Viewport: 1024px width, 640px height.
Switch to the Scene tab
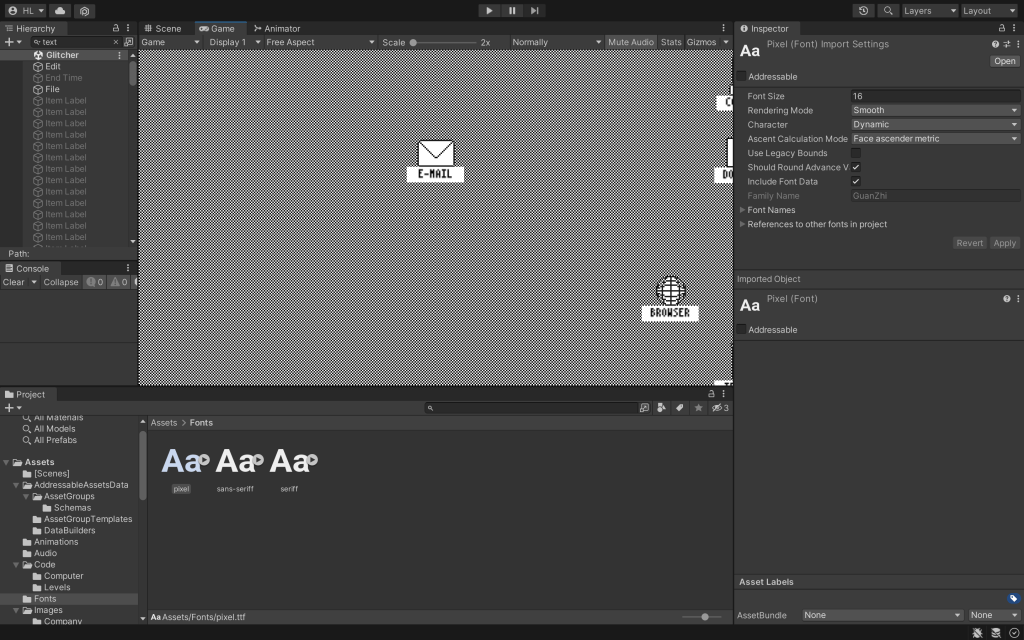coord(163,29)
